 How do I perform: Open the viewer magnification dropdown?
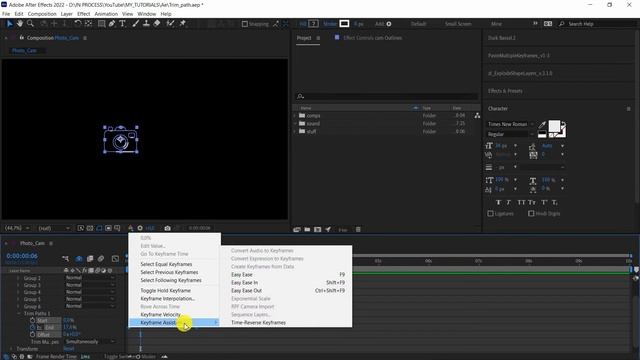[x=17, y=228]
